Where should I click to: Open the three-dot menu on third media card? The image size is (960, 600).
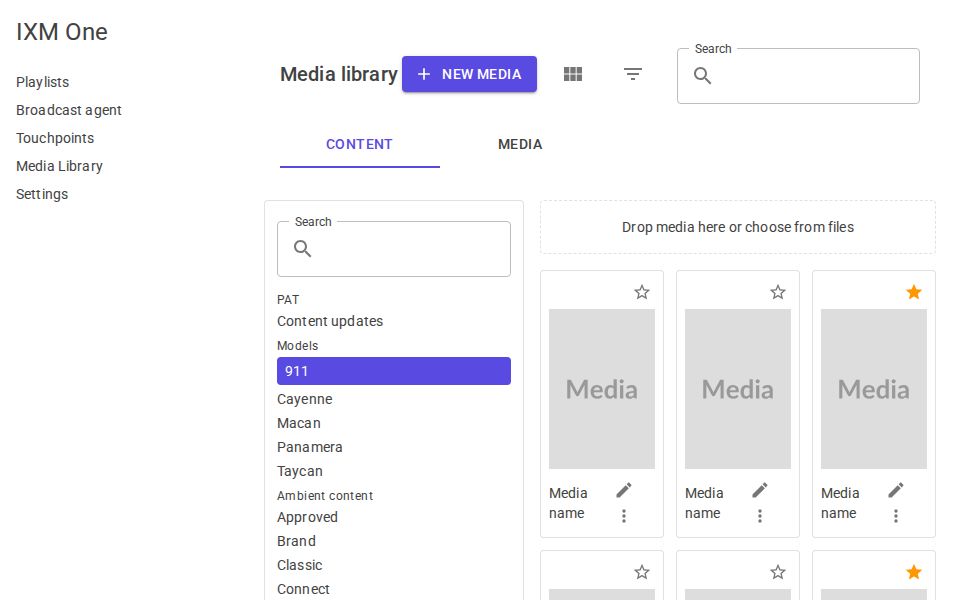click(896, 514)
